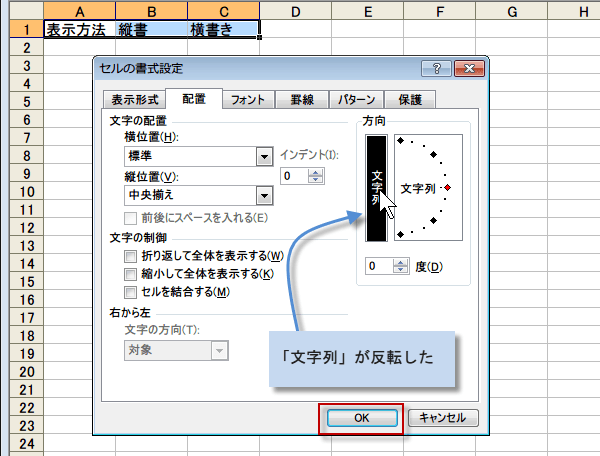The width and height of the screenshot is (600, 456).
Task: Select row 2 header
Action: coord(26,47)
